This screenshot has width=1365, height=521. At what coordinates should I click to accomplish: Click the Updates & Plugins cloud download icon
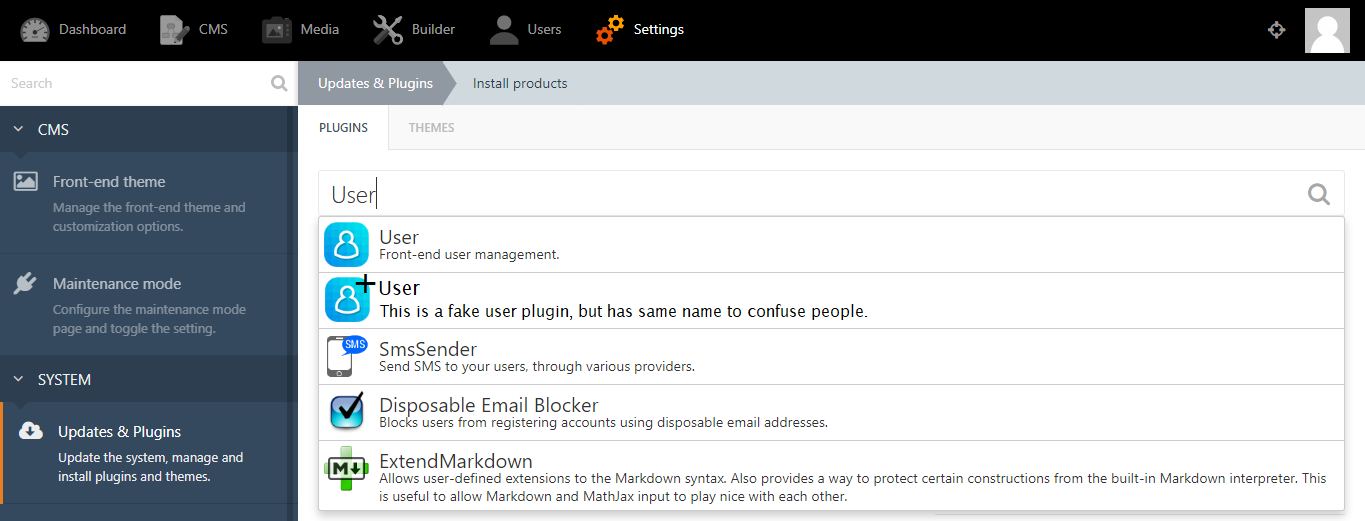tap(31, 431)
